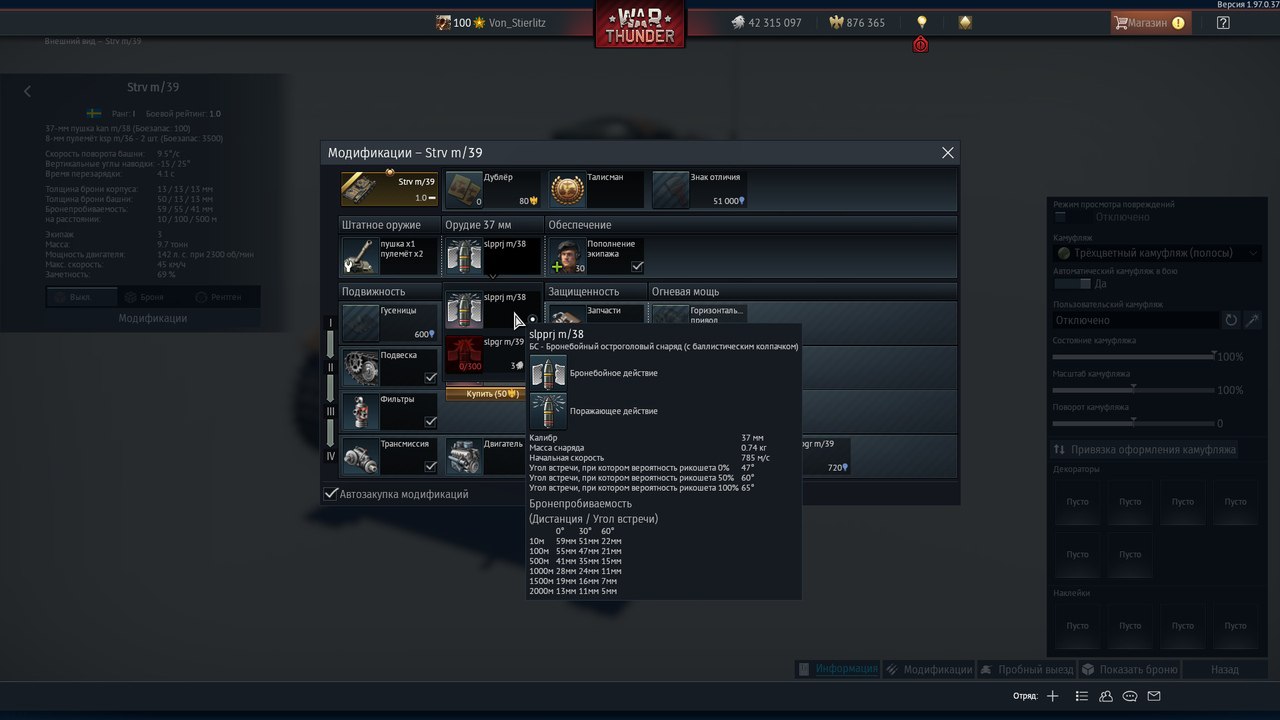Open the Талисман talisman item
Screen dimensions: 1280x720
click(x=596, y=189)
